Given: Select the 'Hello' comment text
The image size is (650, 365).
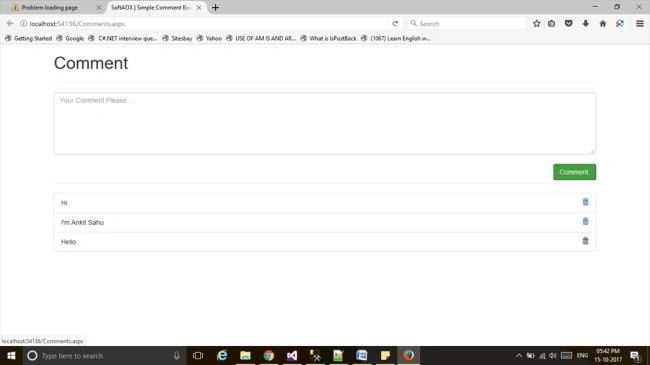Looking at the screenshot, I should pos(69,242).
